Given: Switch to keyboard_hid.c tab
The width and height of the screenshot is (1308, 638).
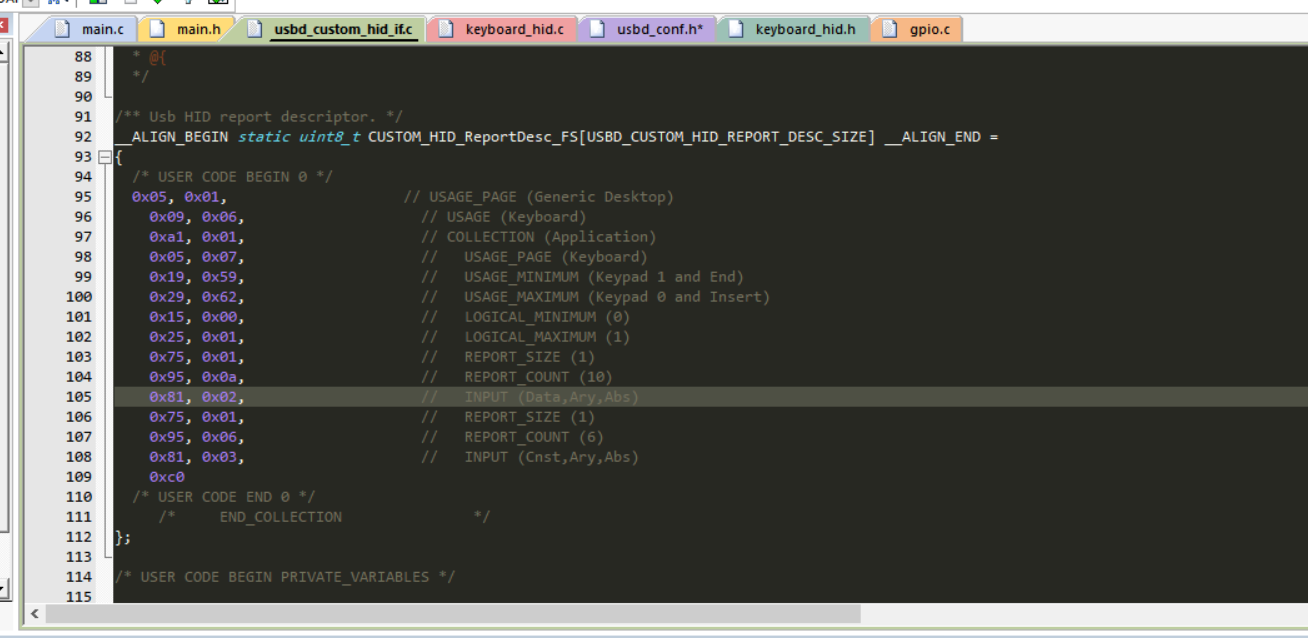Looking at the screenshot, I should point(502,29).
